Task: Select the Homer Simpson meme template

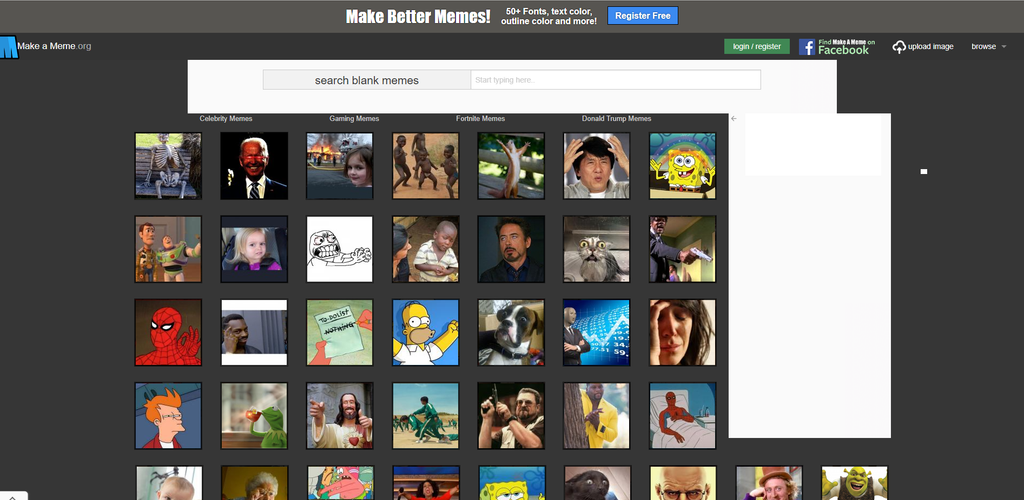Action: [425, 332]
